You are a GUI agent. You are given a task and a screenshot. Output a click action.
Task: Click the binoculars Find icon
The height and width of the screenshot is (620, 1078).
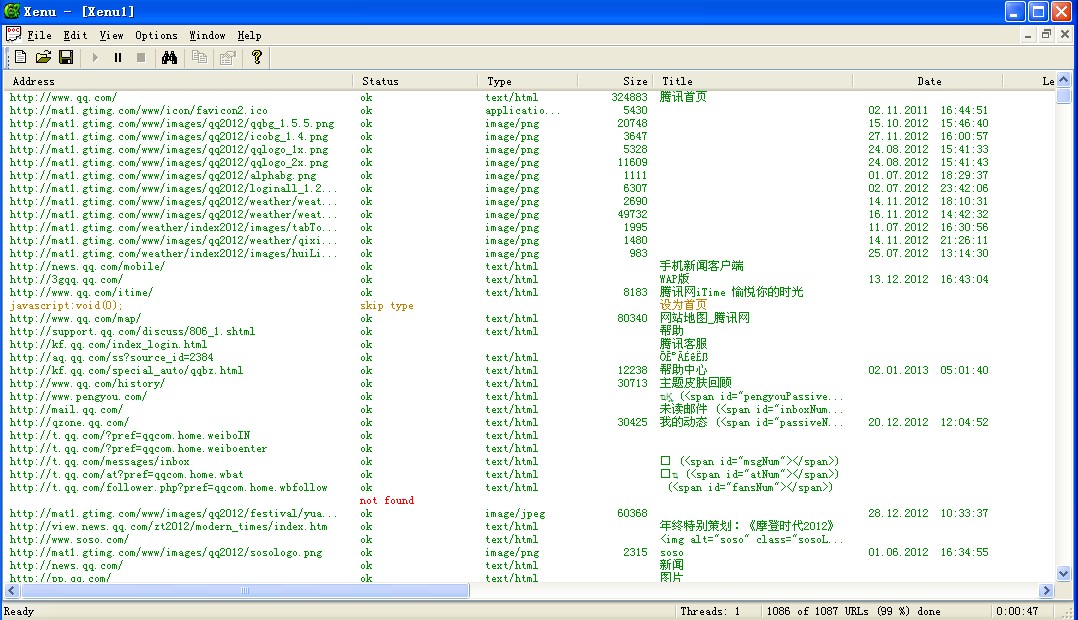click(169, 58)
